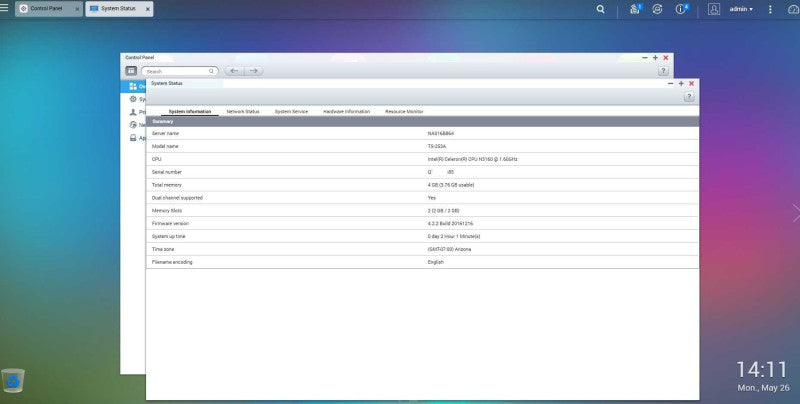This screenshot has width=800, height=404.
Task: Open the main hamburger menu
Action: [x=4, y=8]
